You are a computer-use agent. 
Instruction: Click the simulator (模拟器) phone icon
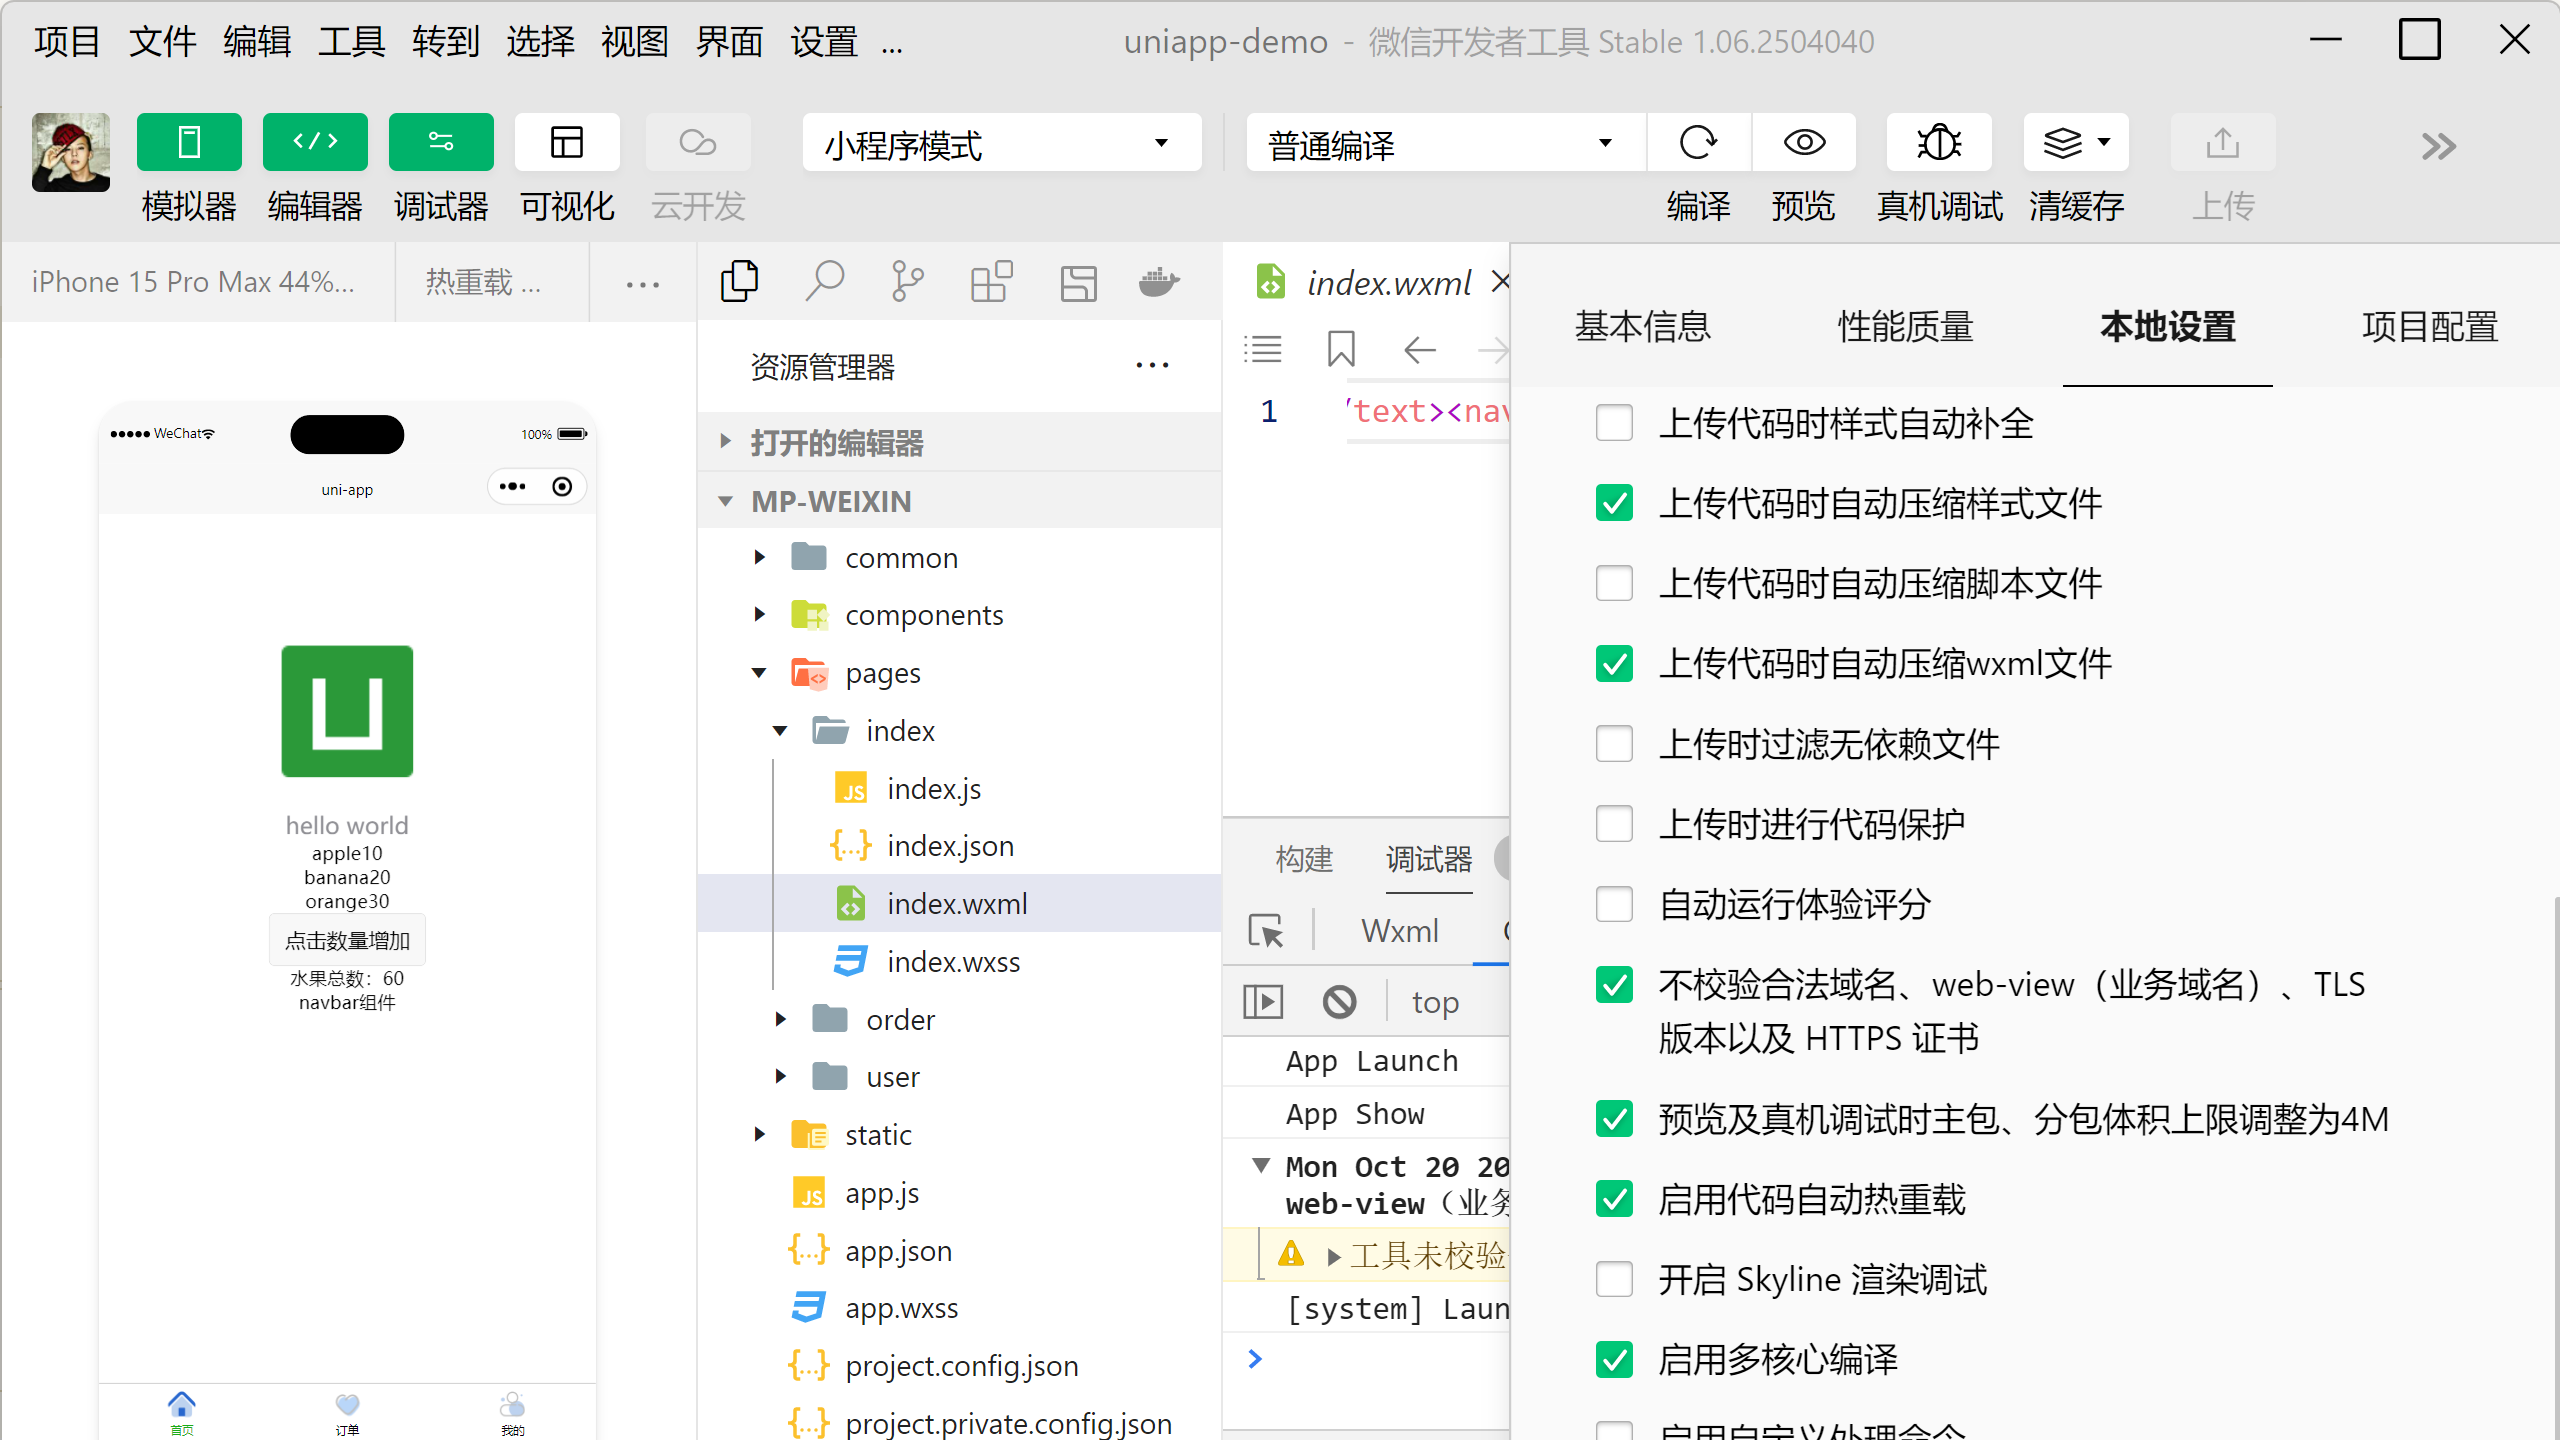click(x=189, y=142)
